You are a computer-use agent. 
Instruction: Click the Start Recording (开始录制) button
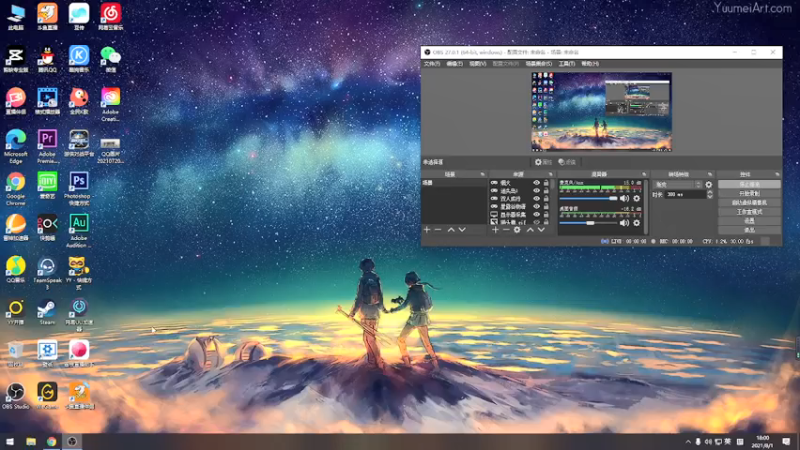749,193
